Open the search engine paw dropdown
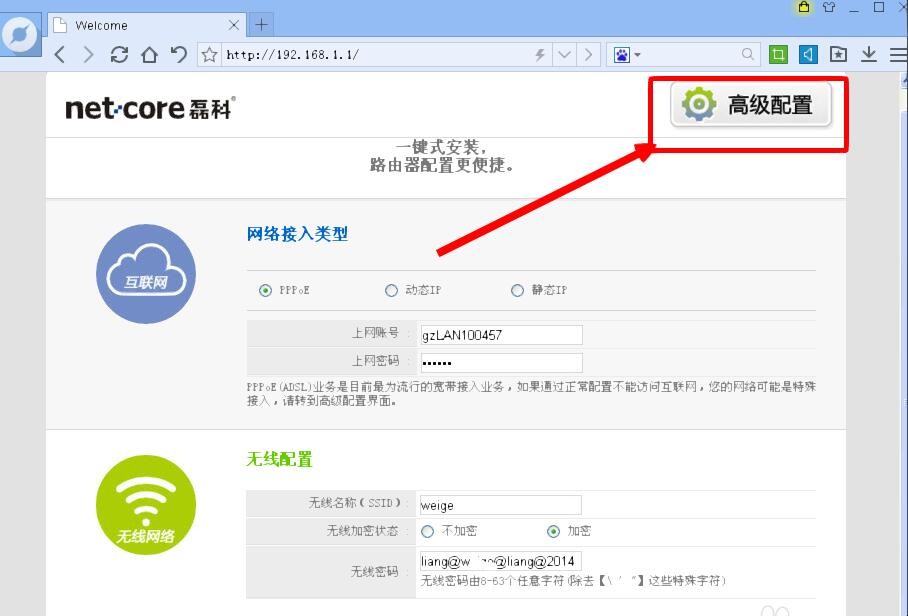 628,55
